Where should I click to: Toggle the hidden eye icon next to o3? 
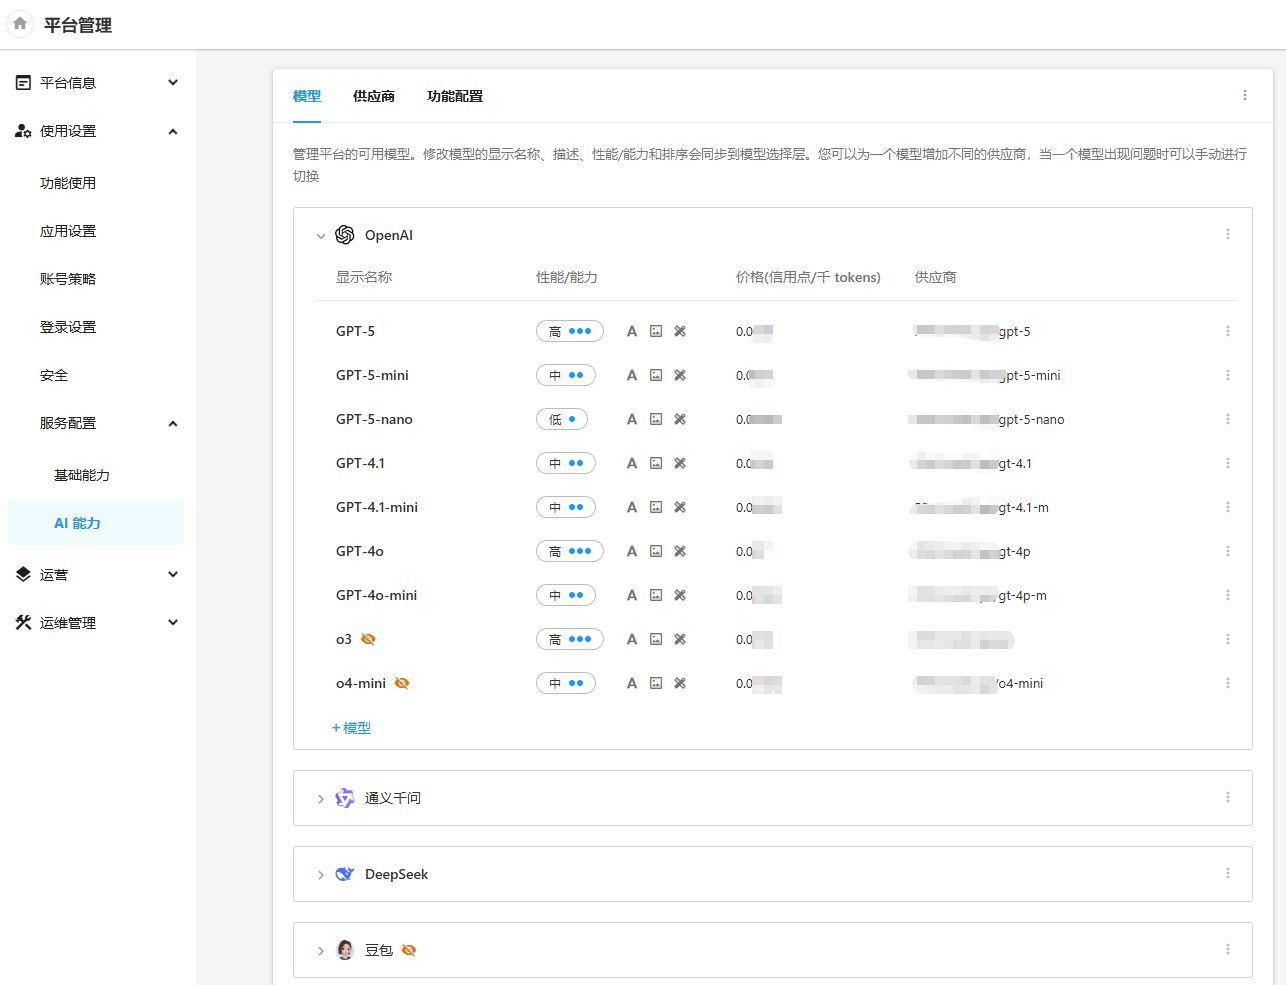[368, 639]
